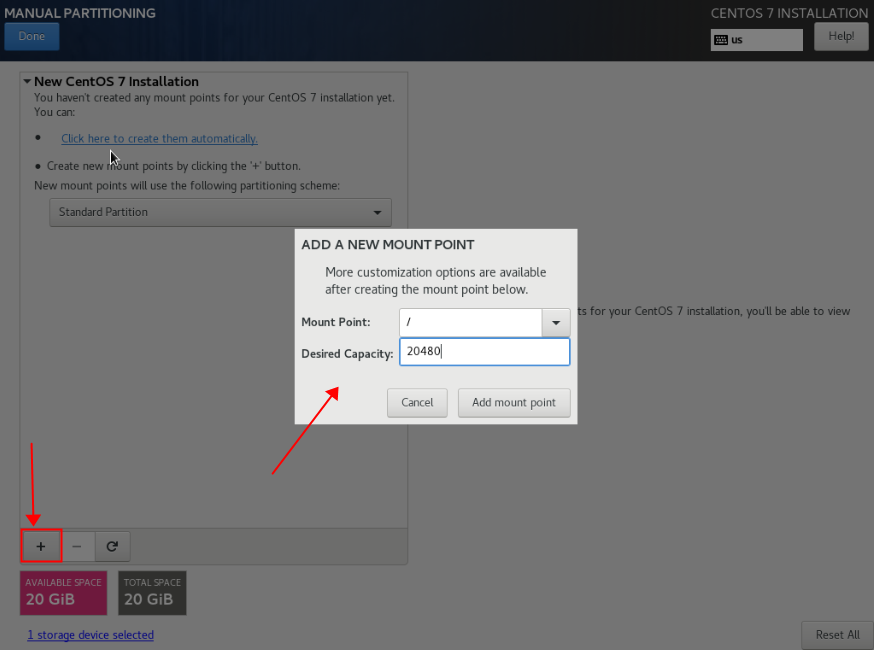
Task: Click the keyboard layout icon beside us
Action: click(721, 40)
